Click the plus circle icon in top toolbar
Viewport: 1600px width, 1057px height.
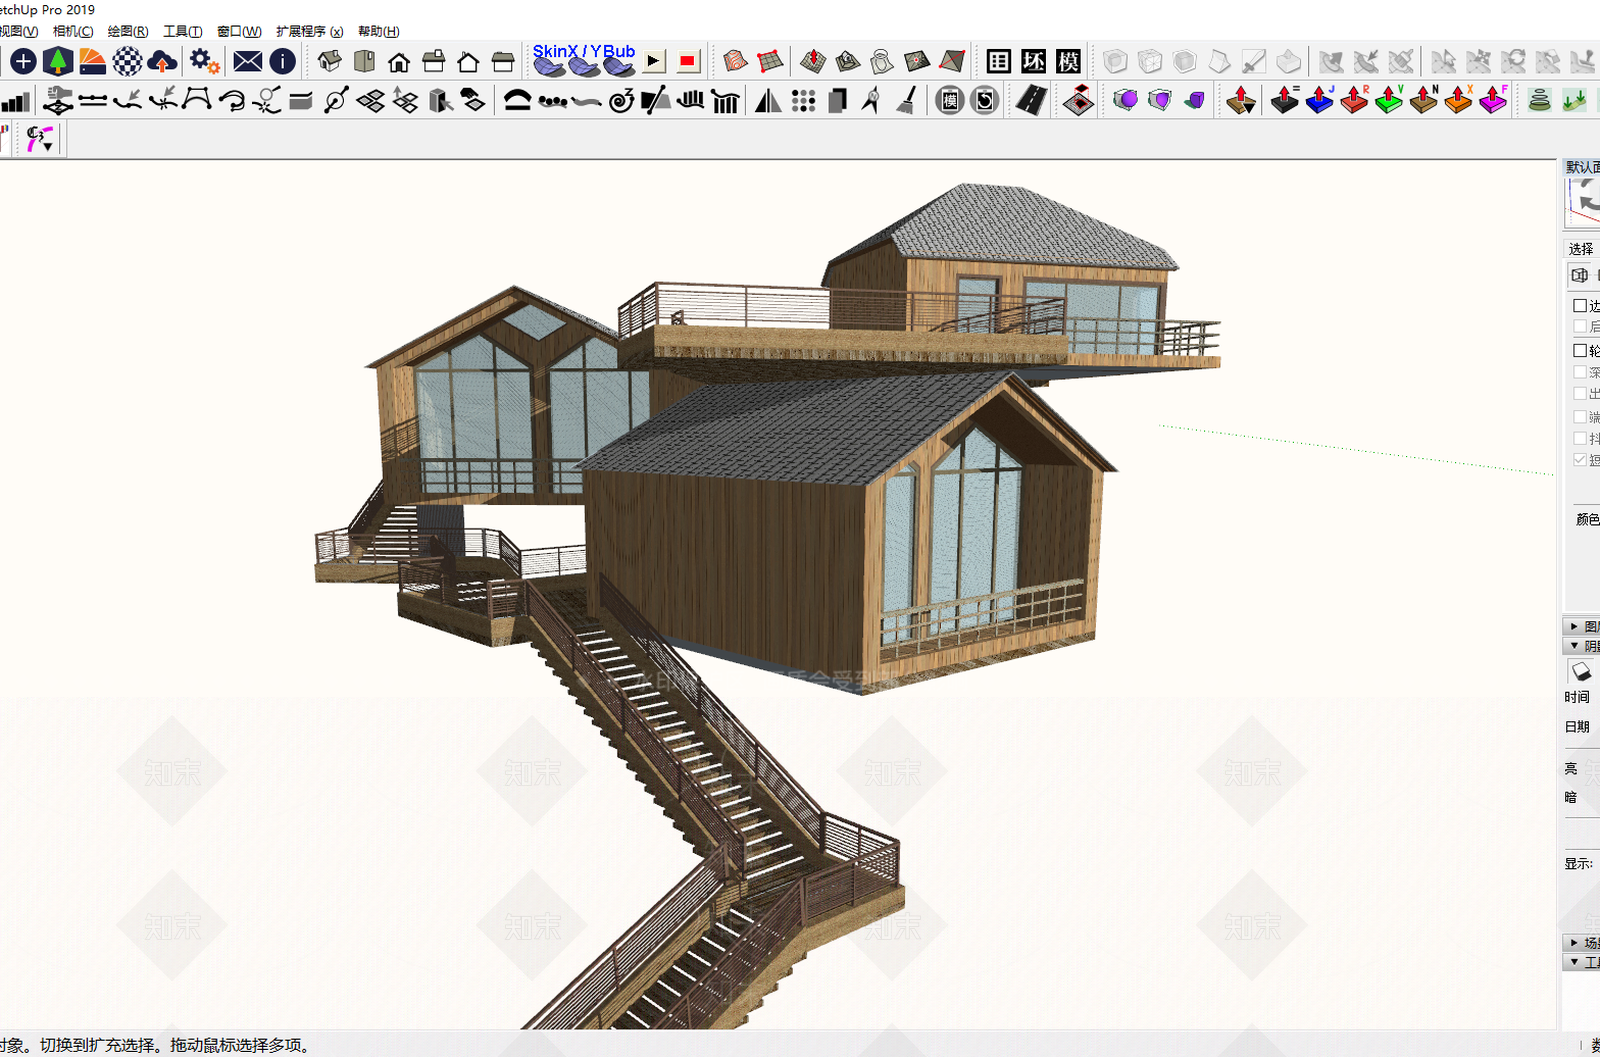click(23, 62)
